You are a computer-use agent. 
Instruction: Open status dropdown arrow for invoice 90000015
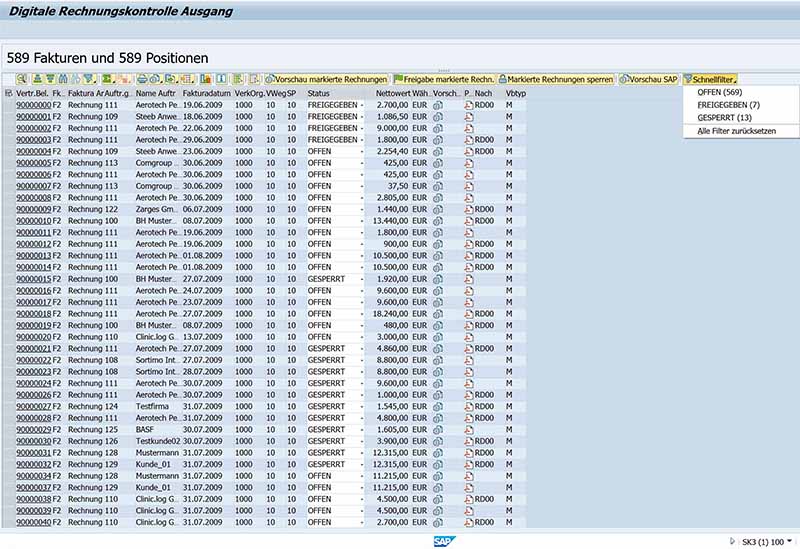pos(362,279)
